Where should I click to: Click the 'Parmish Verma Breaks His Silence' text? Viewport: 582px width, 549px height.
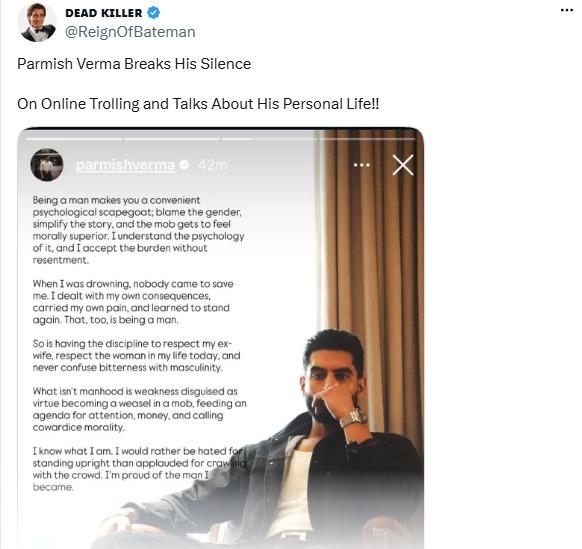click(x=134, y=64)
